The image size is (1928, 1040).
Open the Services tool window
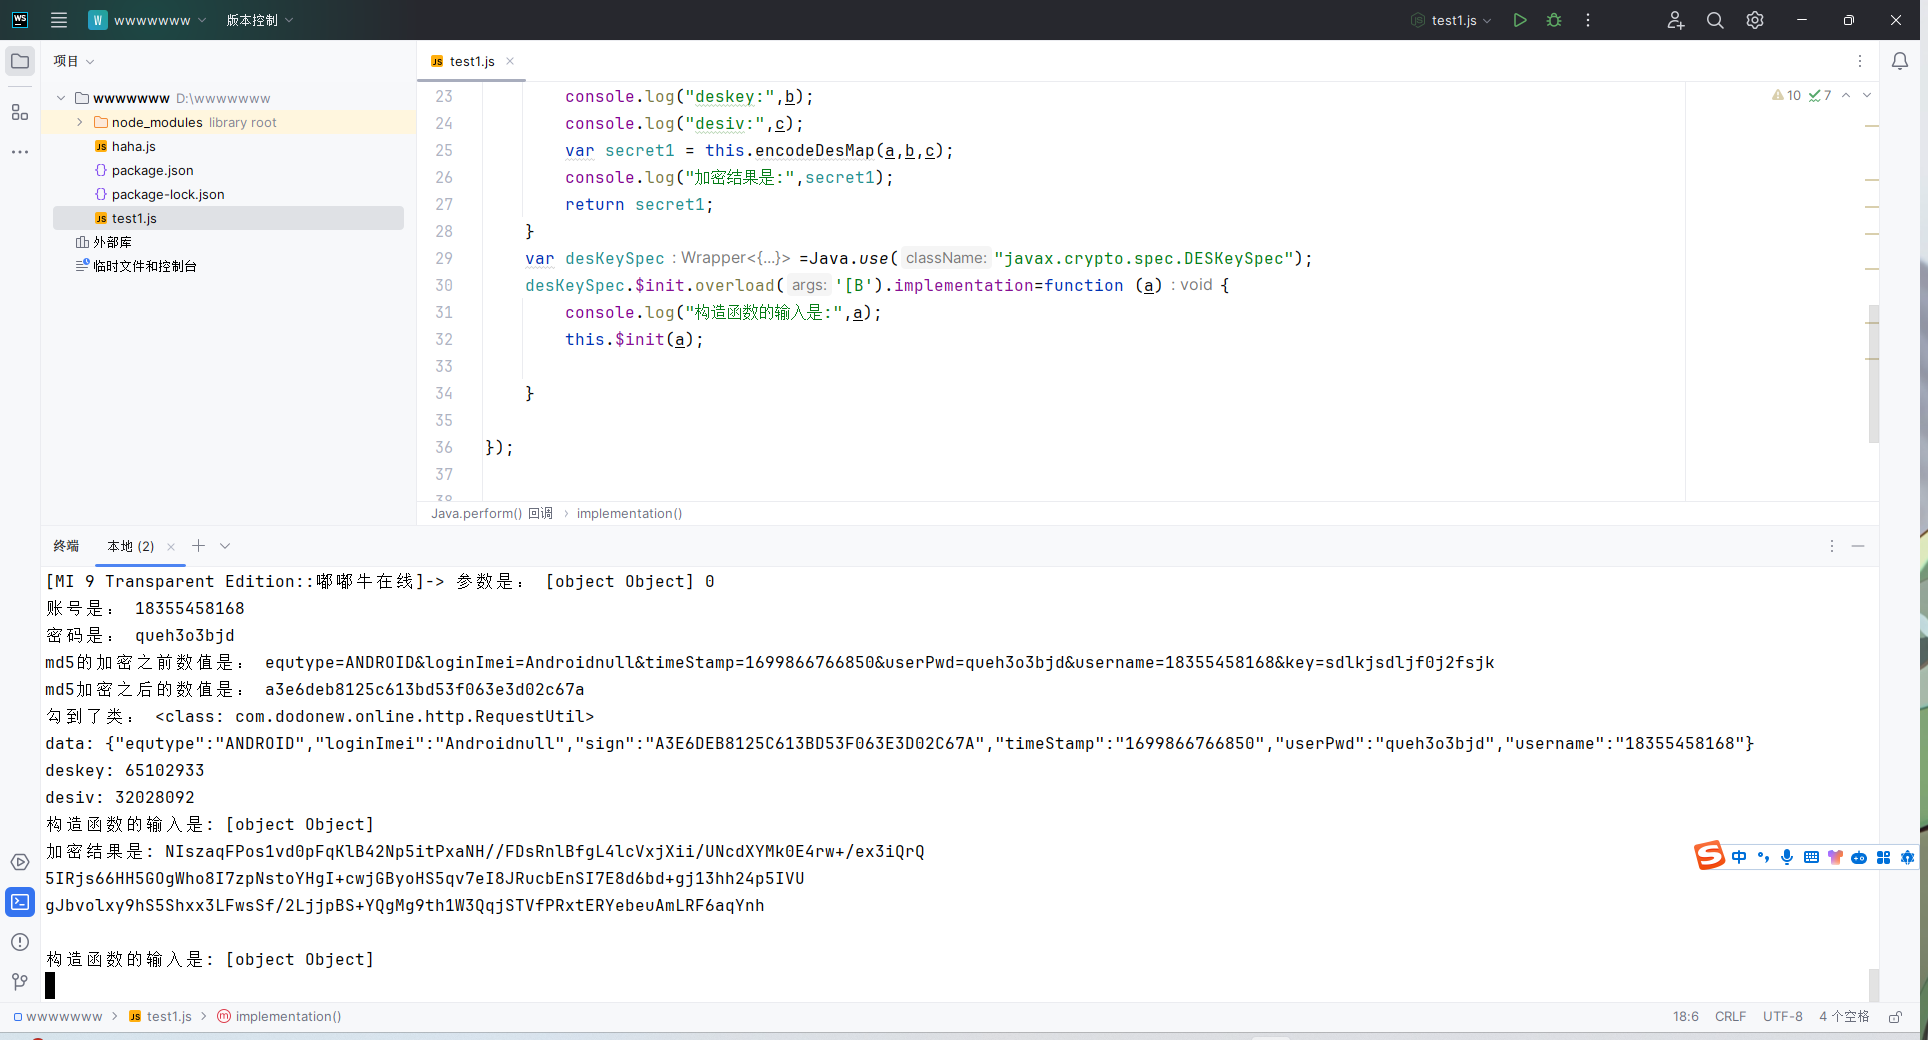coord(20,862)
